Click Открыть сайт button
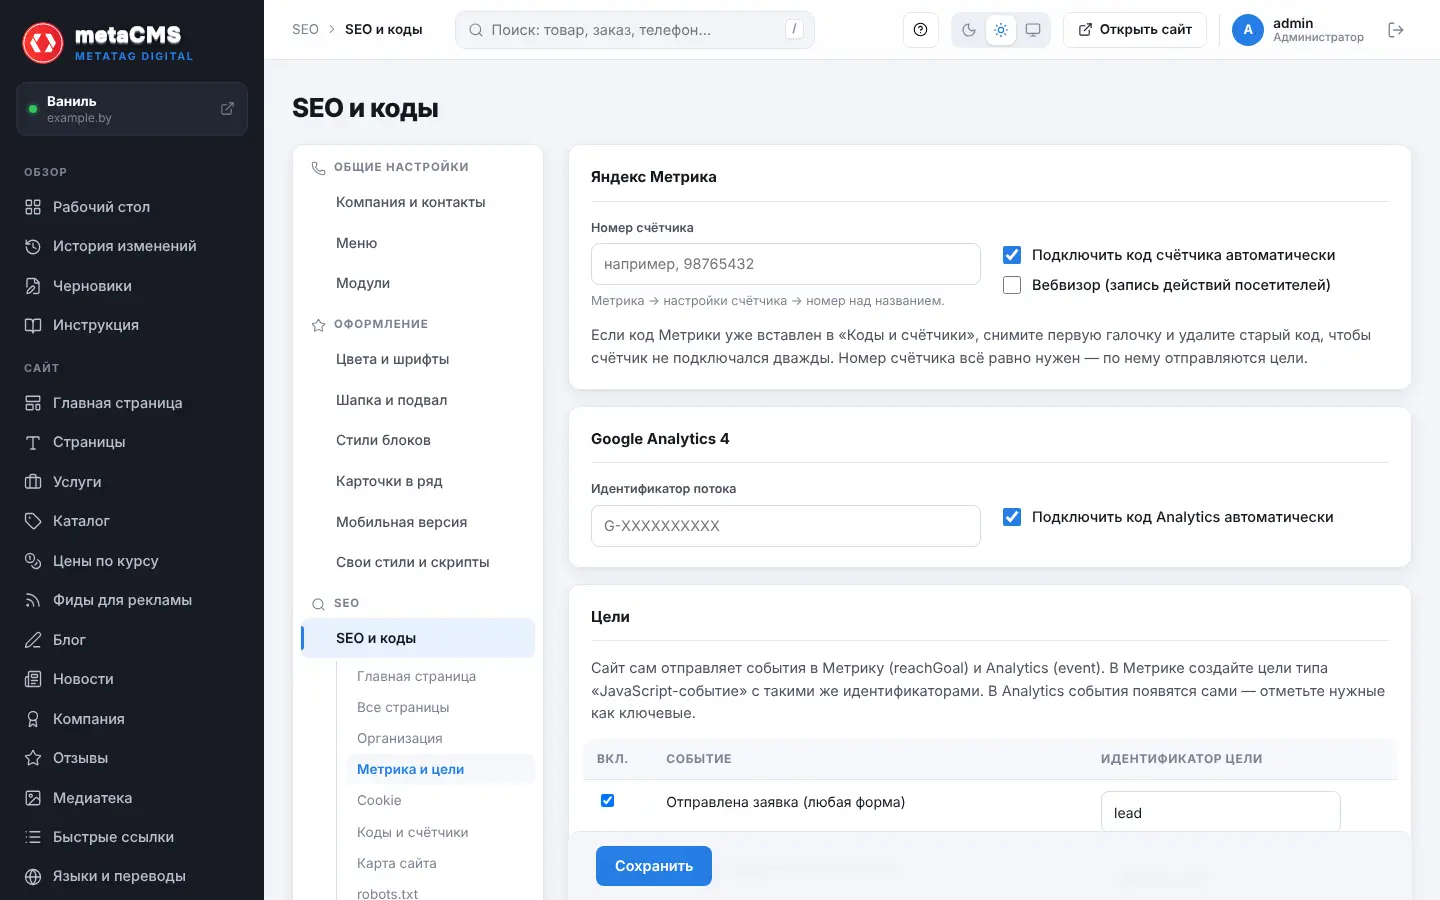This screenshot has width=1440, height=900. click(x=1135, y=30)
